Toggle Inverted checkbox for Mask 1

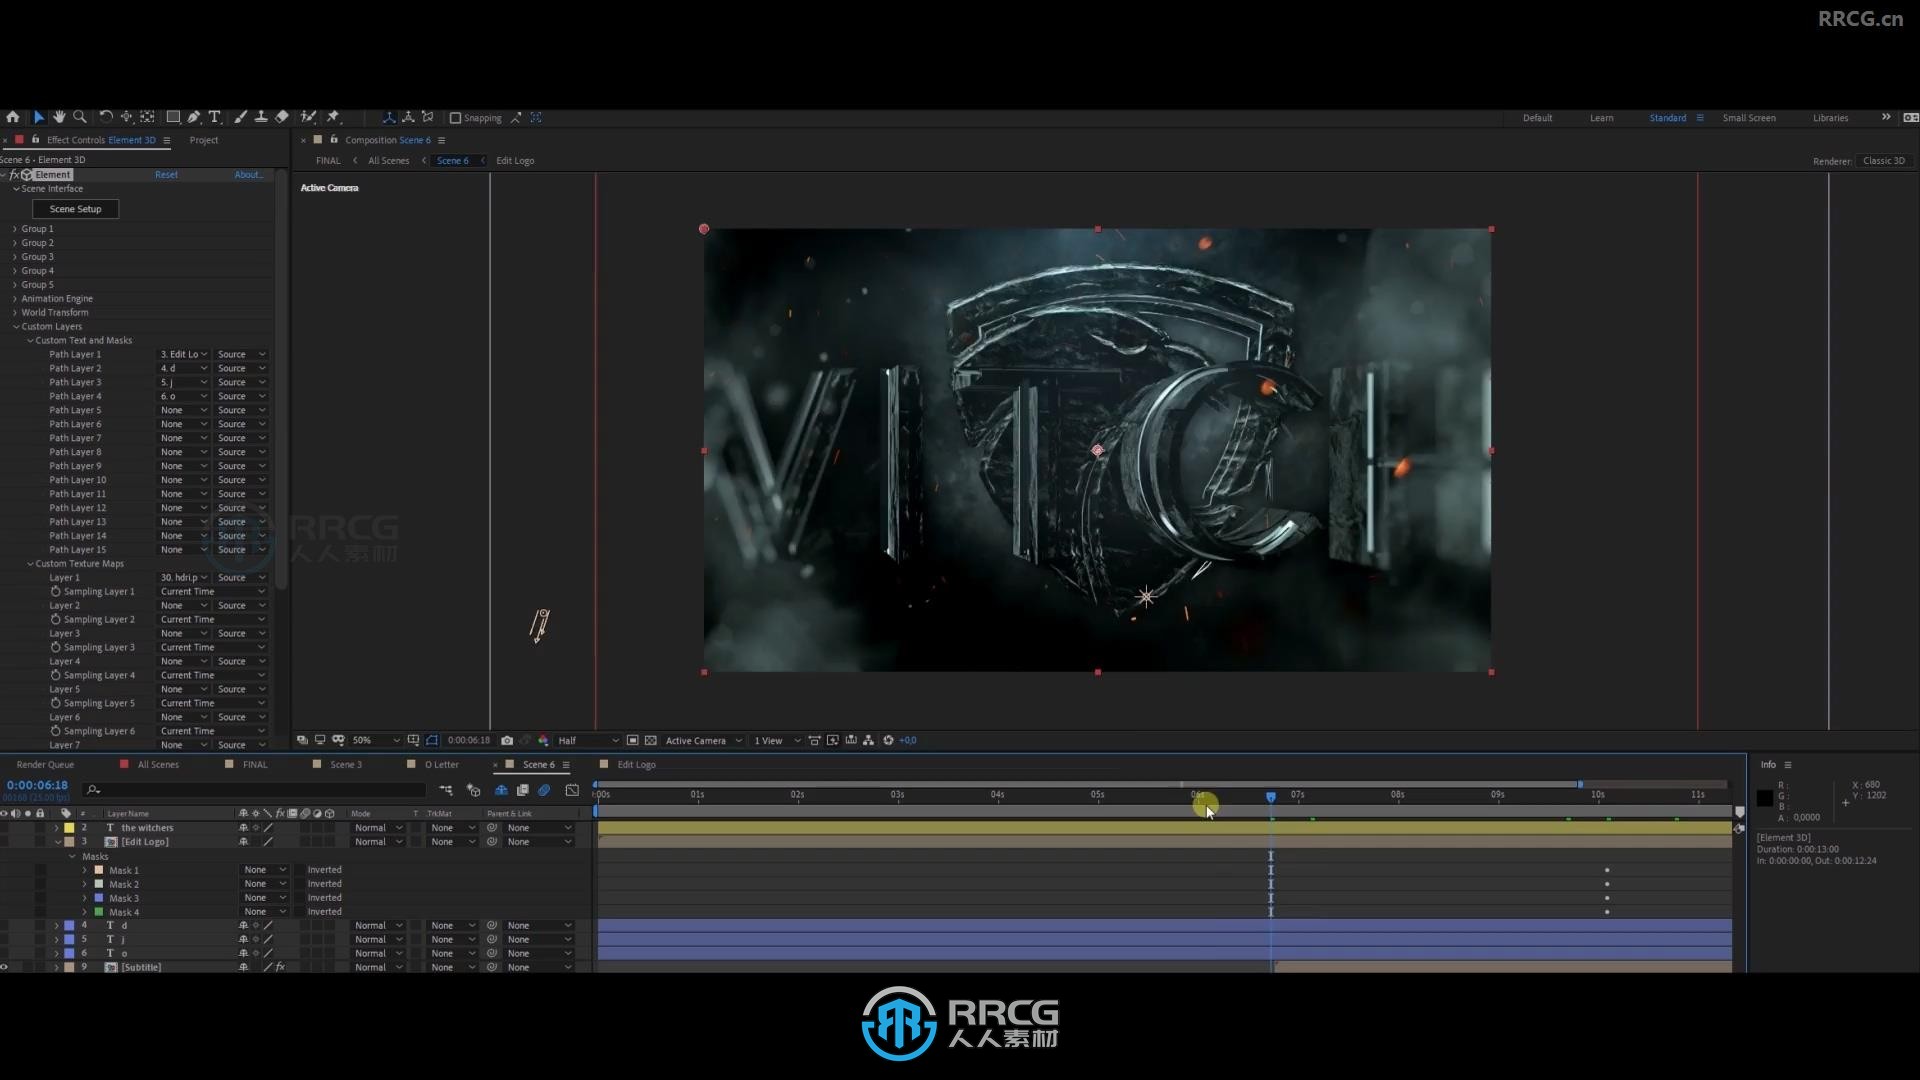coord(301,870)
